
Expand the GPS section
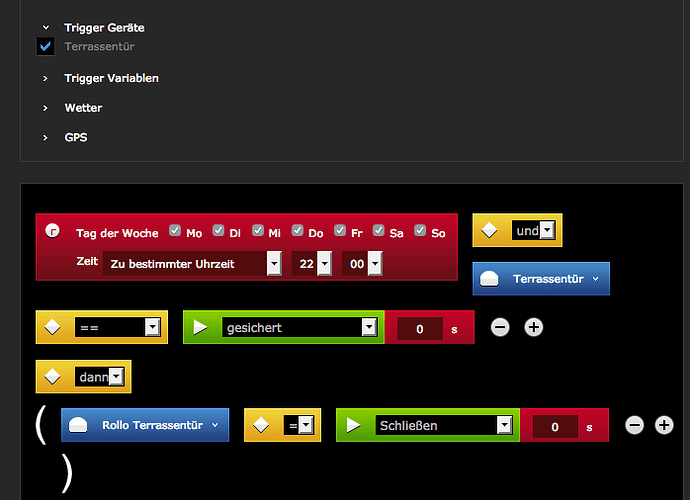[45, 137]
